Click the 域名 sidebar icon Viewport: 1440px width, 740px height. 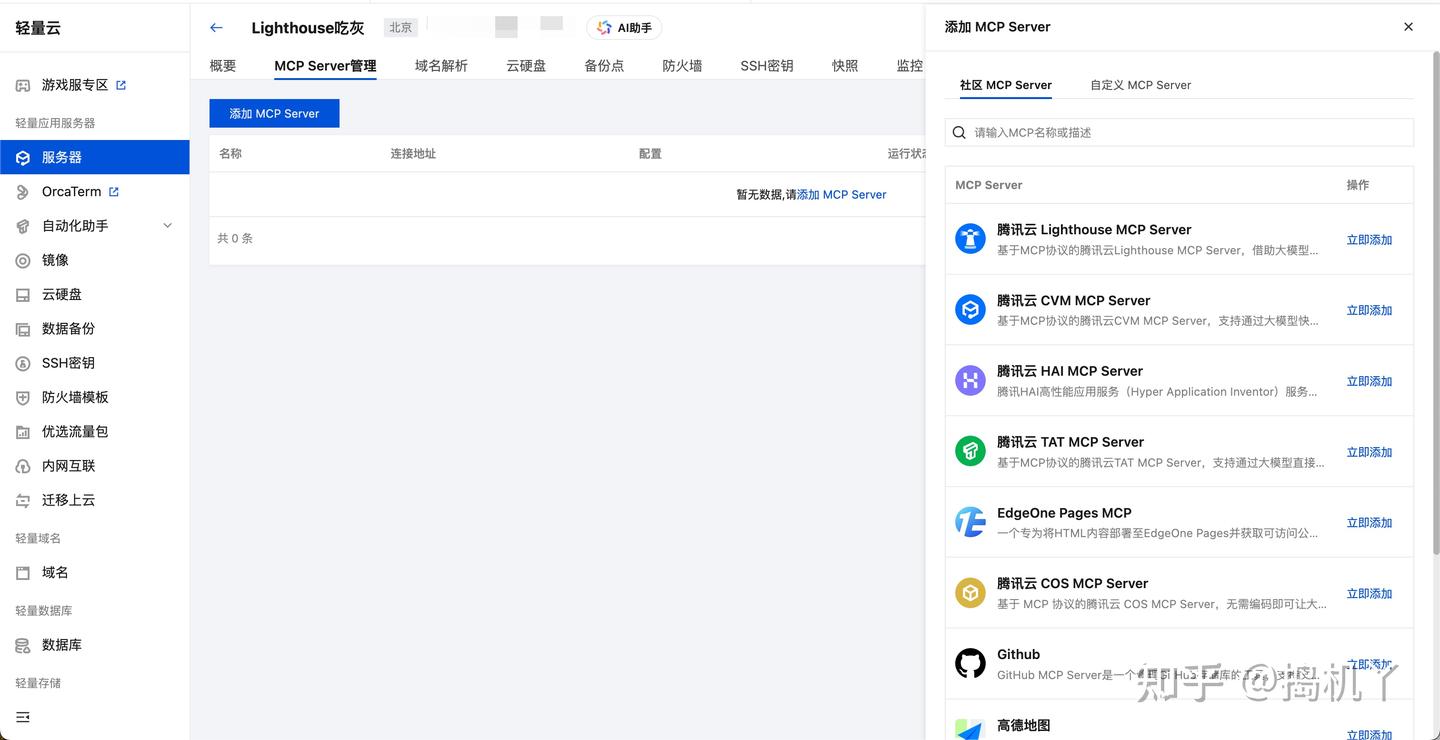(22, 573)
